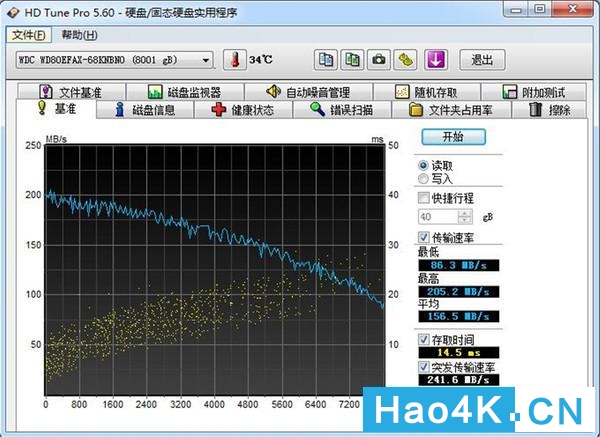This screenshot has height=437, width=600.
Task: Click the HD Tune Pro title bar icon
Action: 13,12
